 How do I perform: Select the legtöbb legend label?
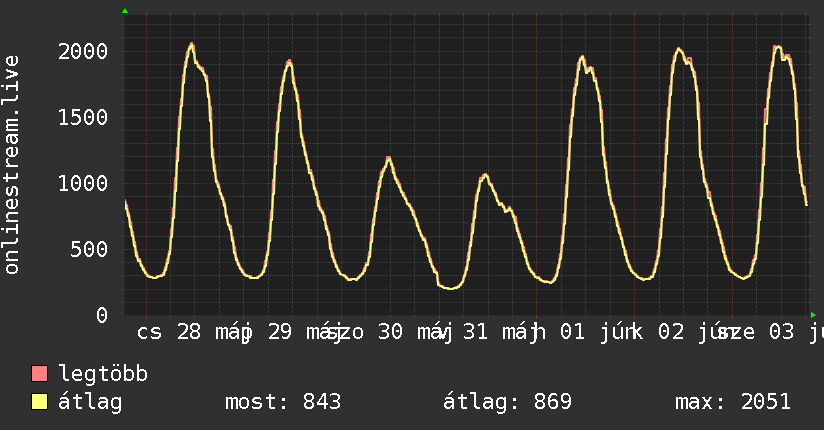[103, 374]
